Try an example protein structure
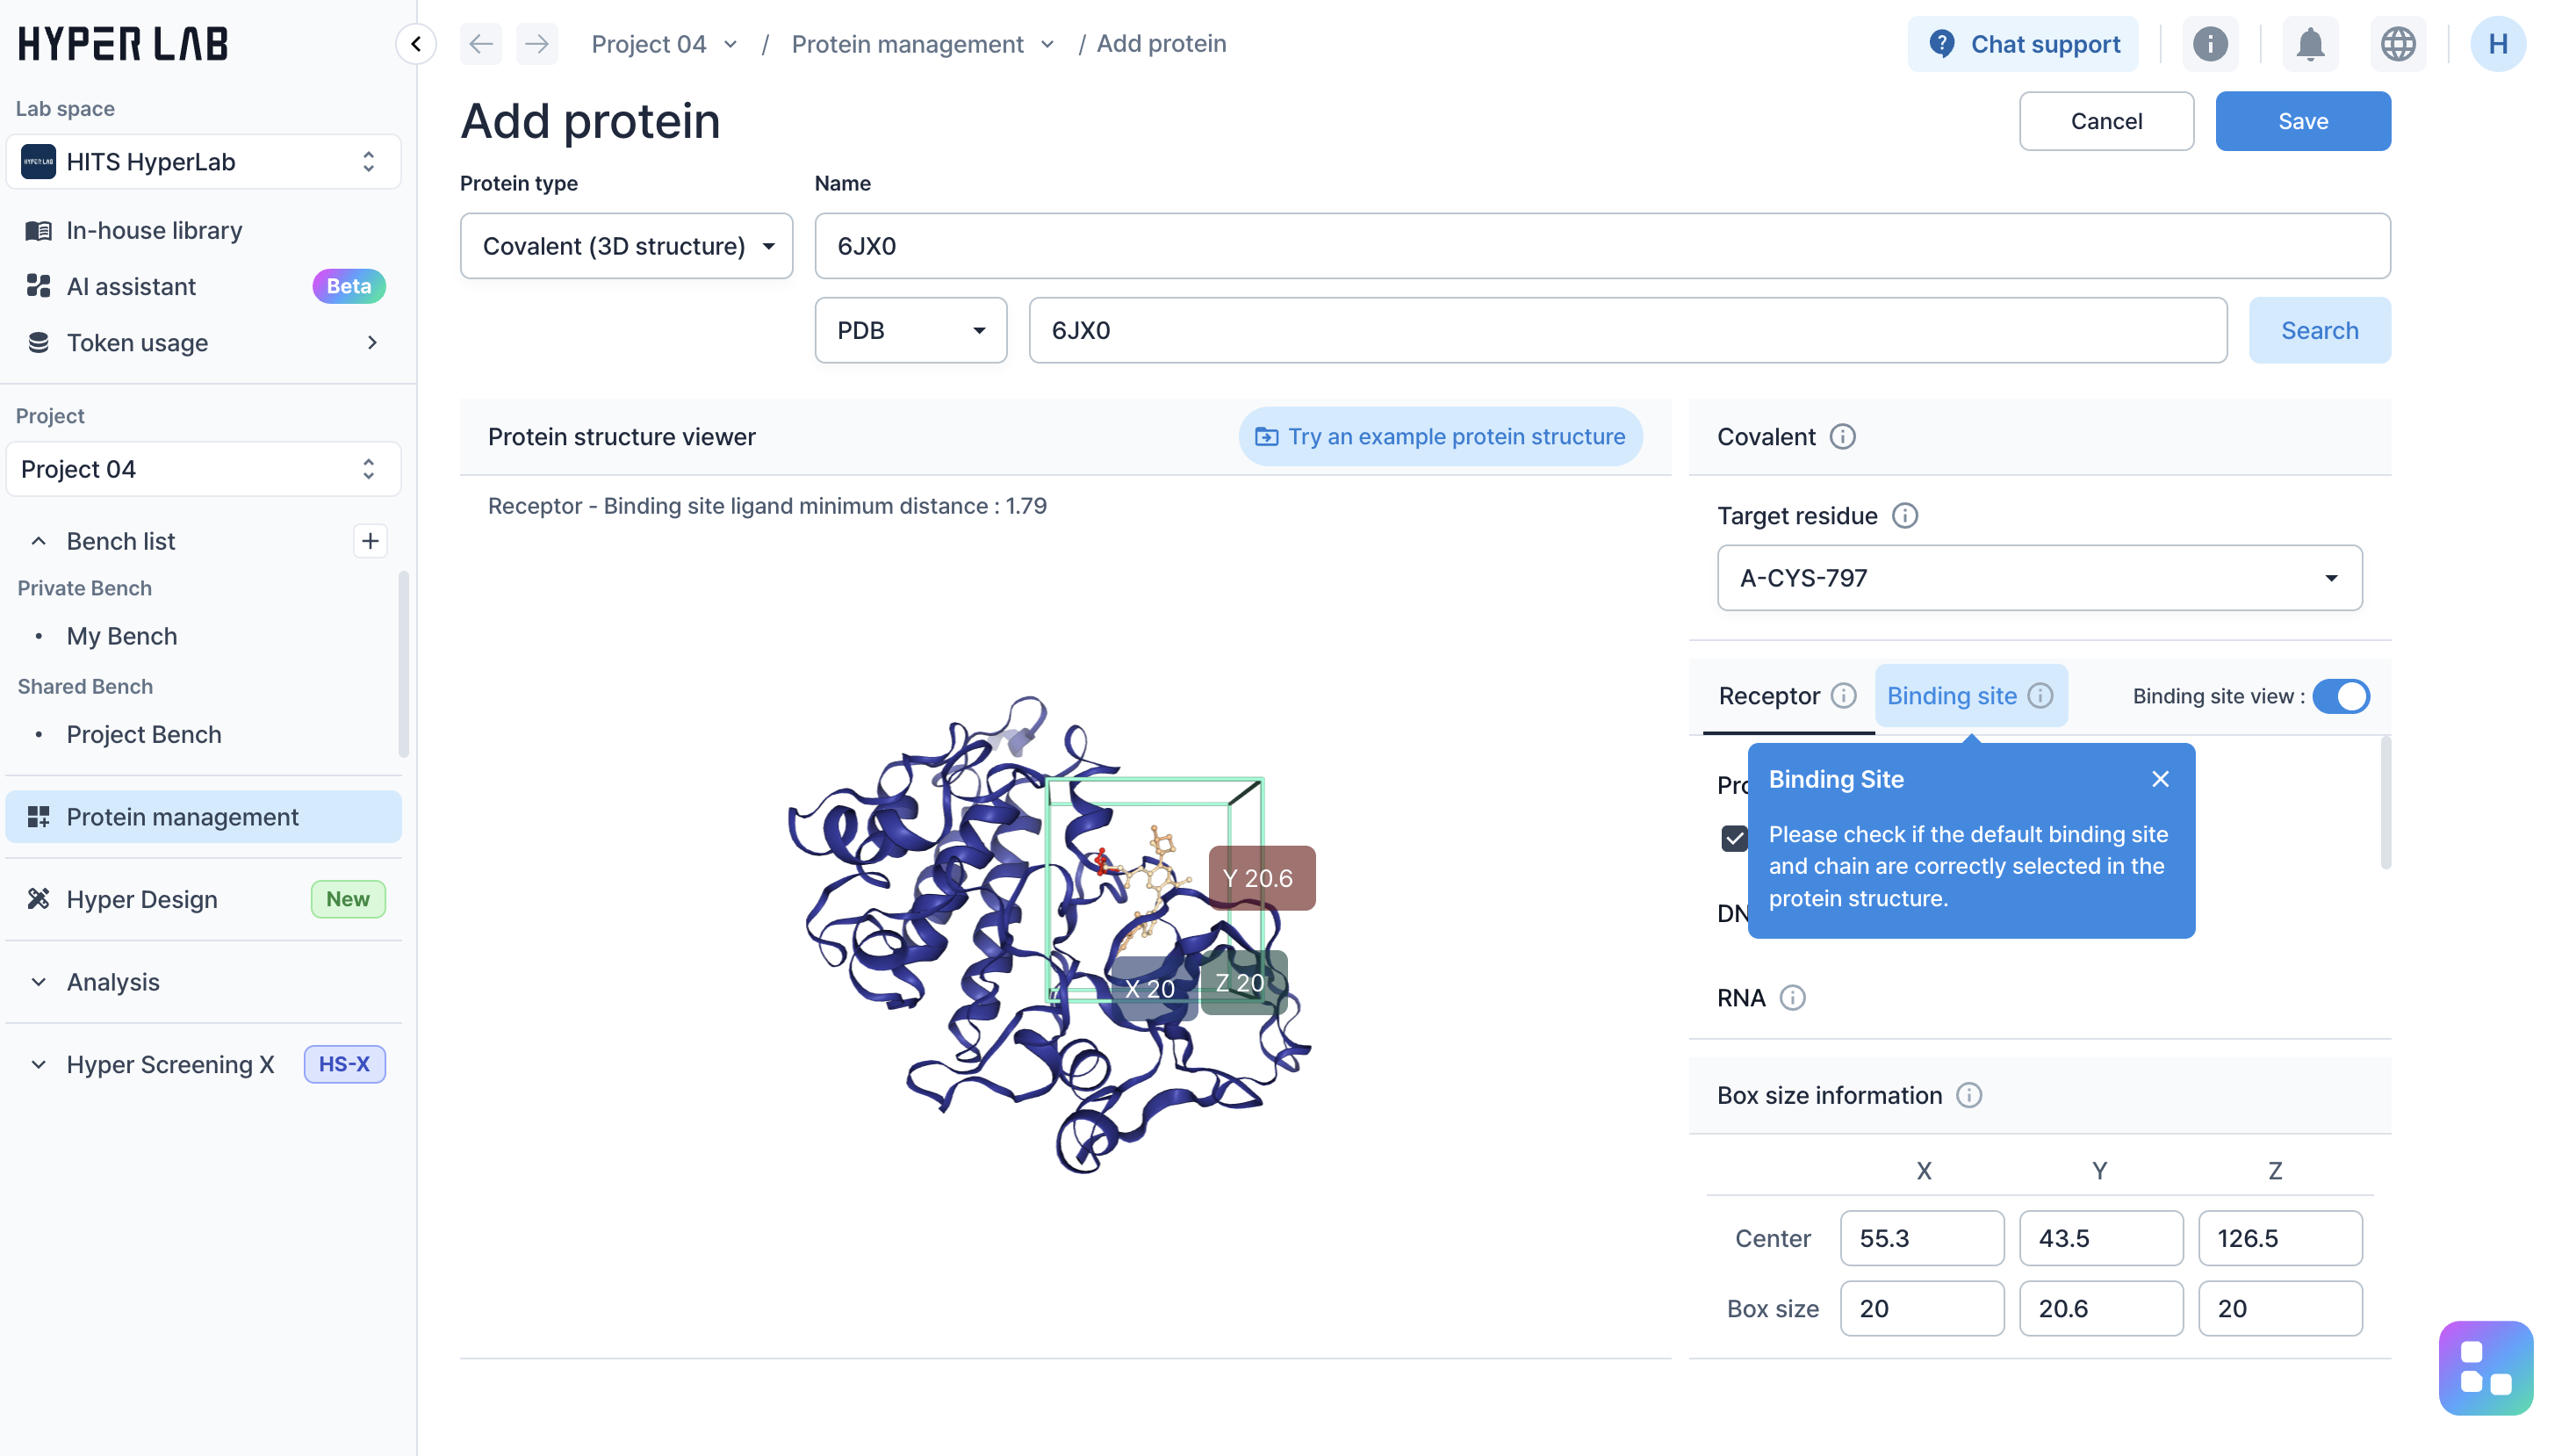2576x1456 pixels. click(1440, 437)
